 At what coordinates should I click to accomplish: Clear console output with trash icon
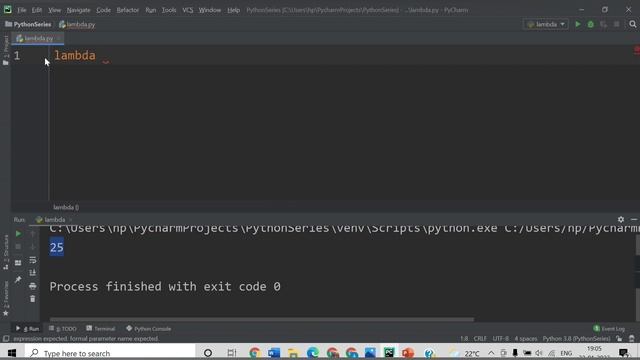pyautogui.click(x=33, y=299)
